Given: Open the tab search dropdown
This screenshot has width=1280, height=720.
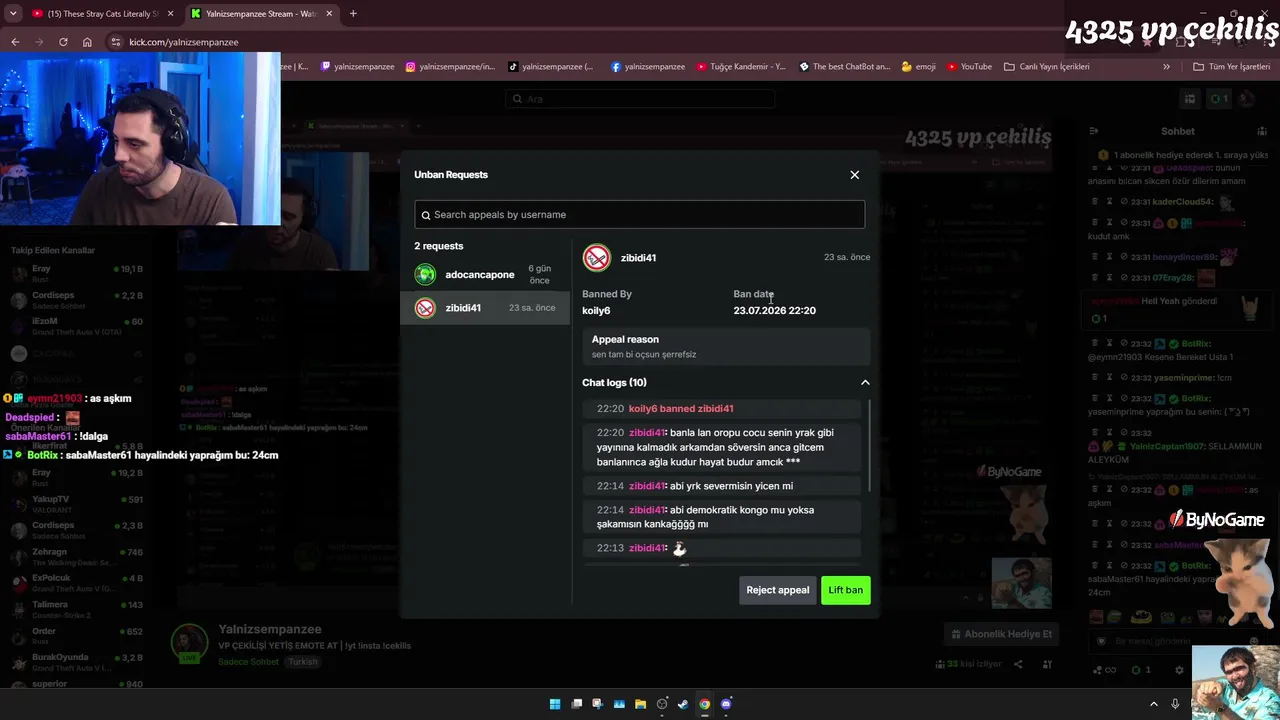Looking at the screenshot, I should coord(13,14).
